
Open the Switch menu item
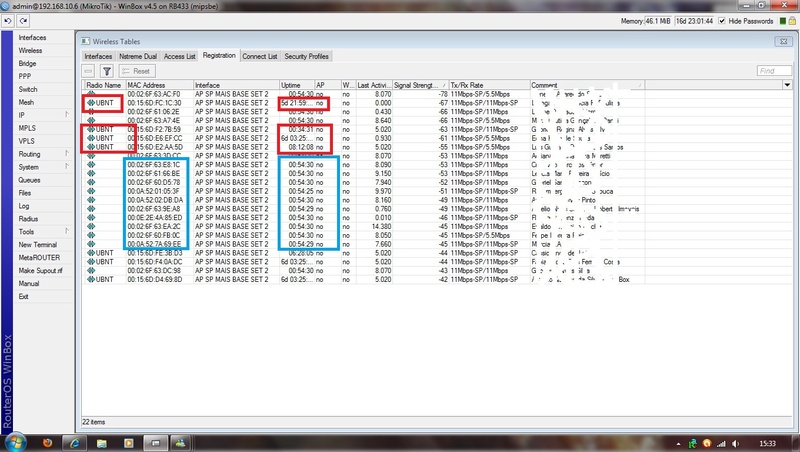28,89
